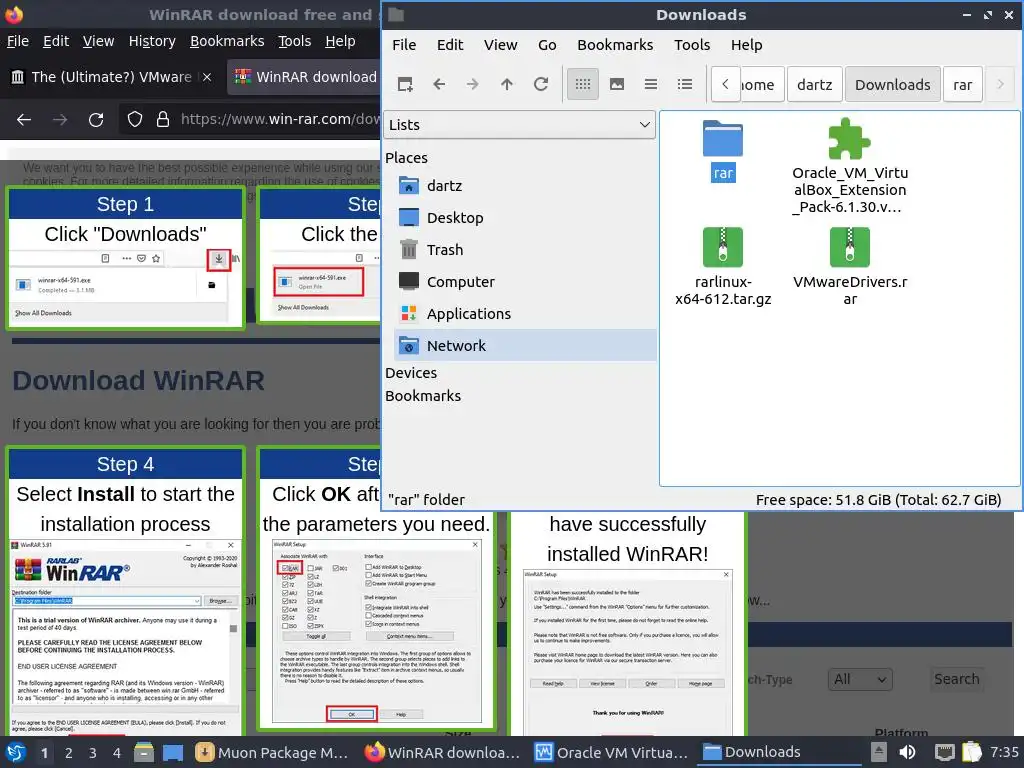Reload the Downloads folder view
Screen dimensions: 1024x768
pyautogui.click(x=541, y=84)
